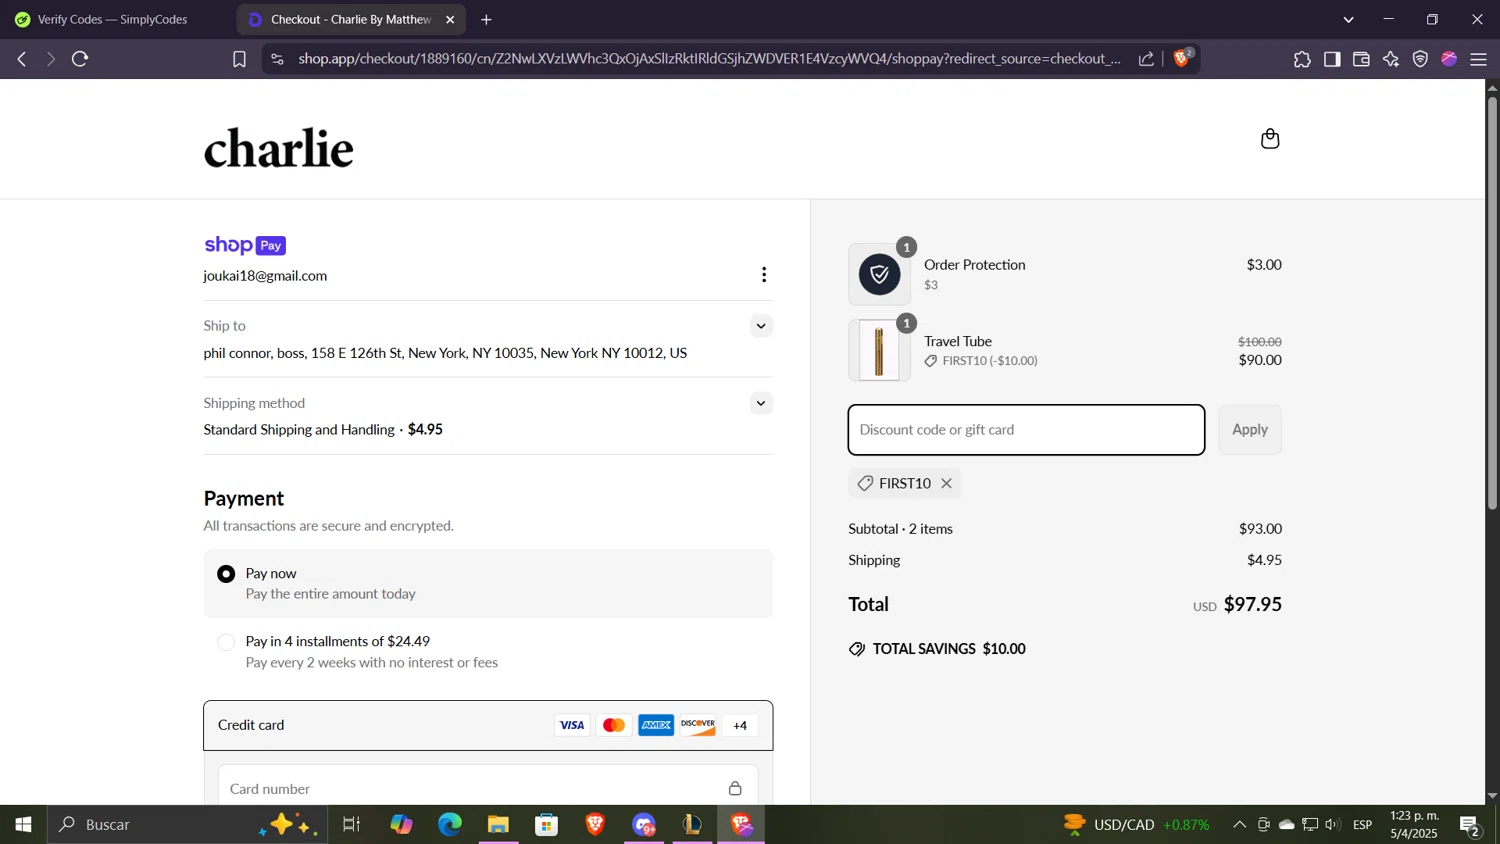The height and width of the screenshot is (844, 1500).
Task: Share this page icon
Action: point(1146,59)
